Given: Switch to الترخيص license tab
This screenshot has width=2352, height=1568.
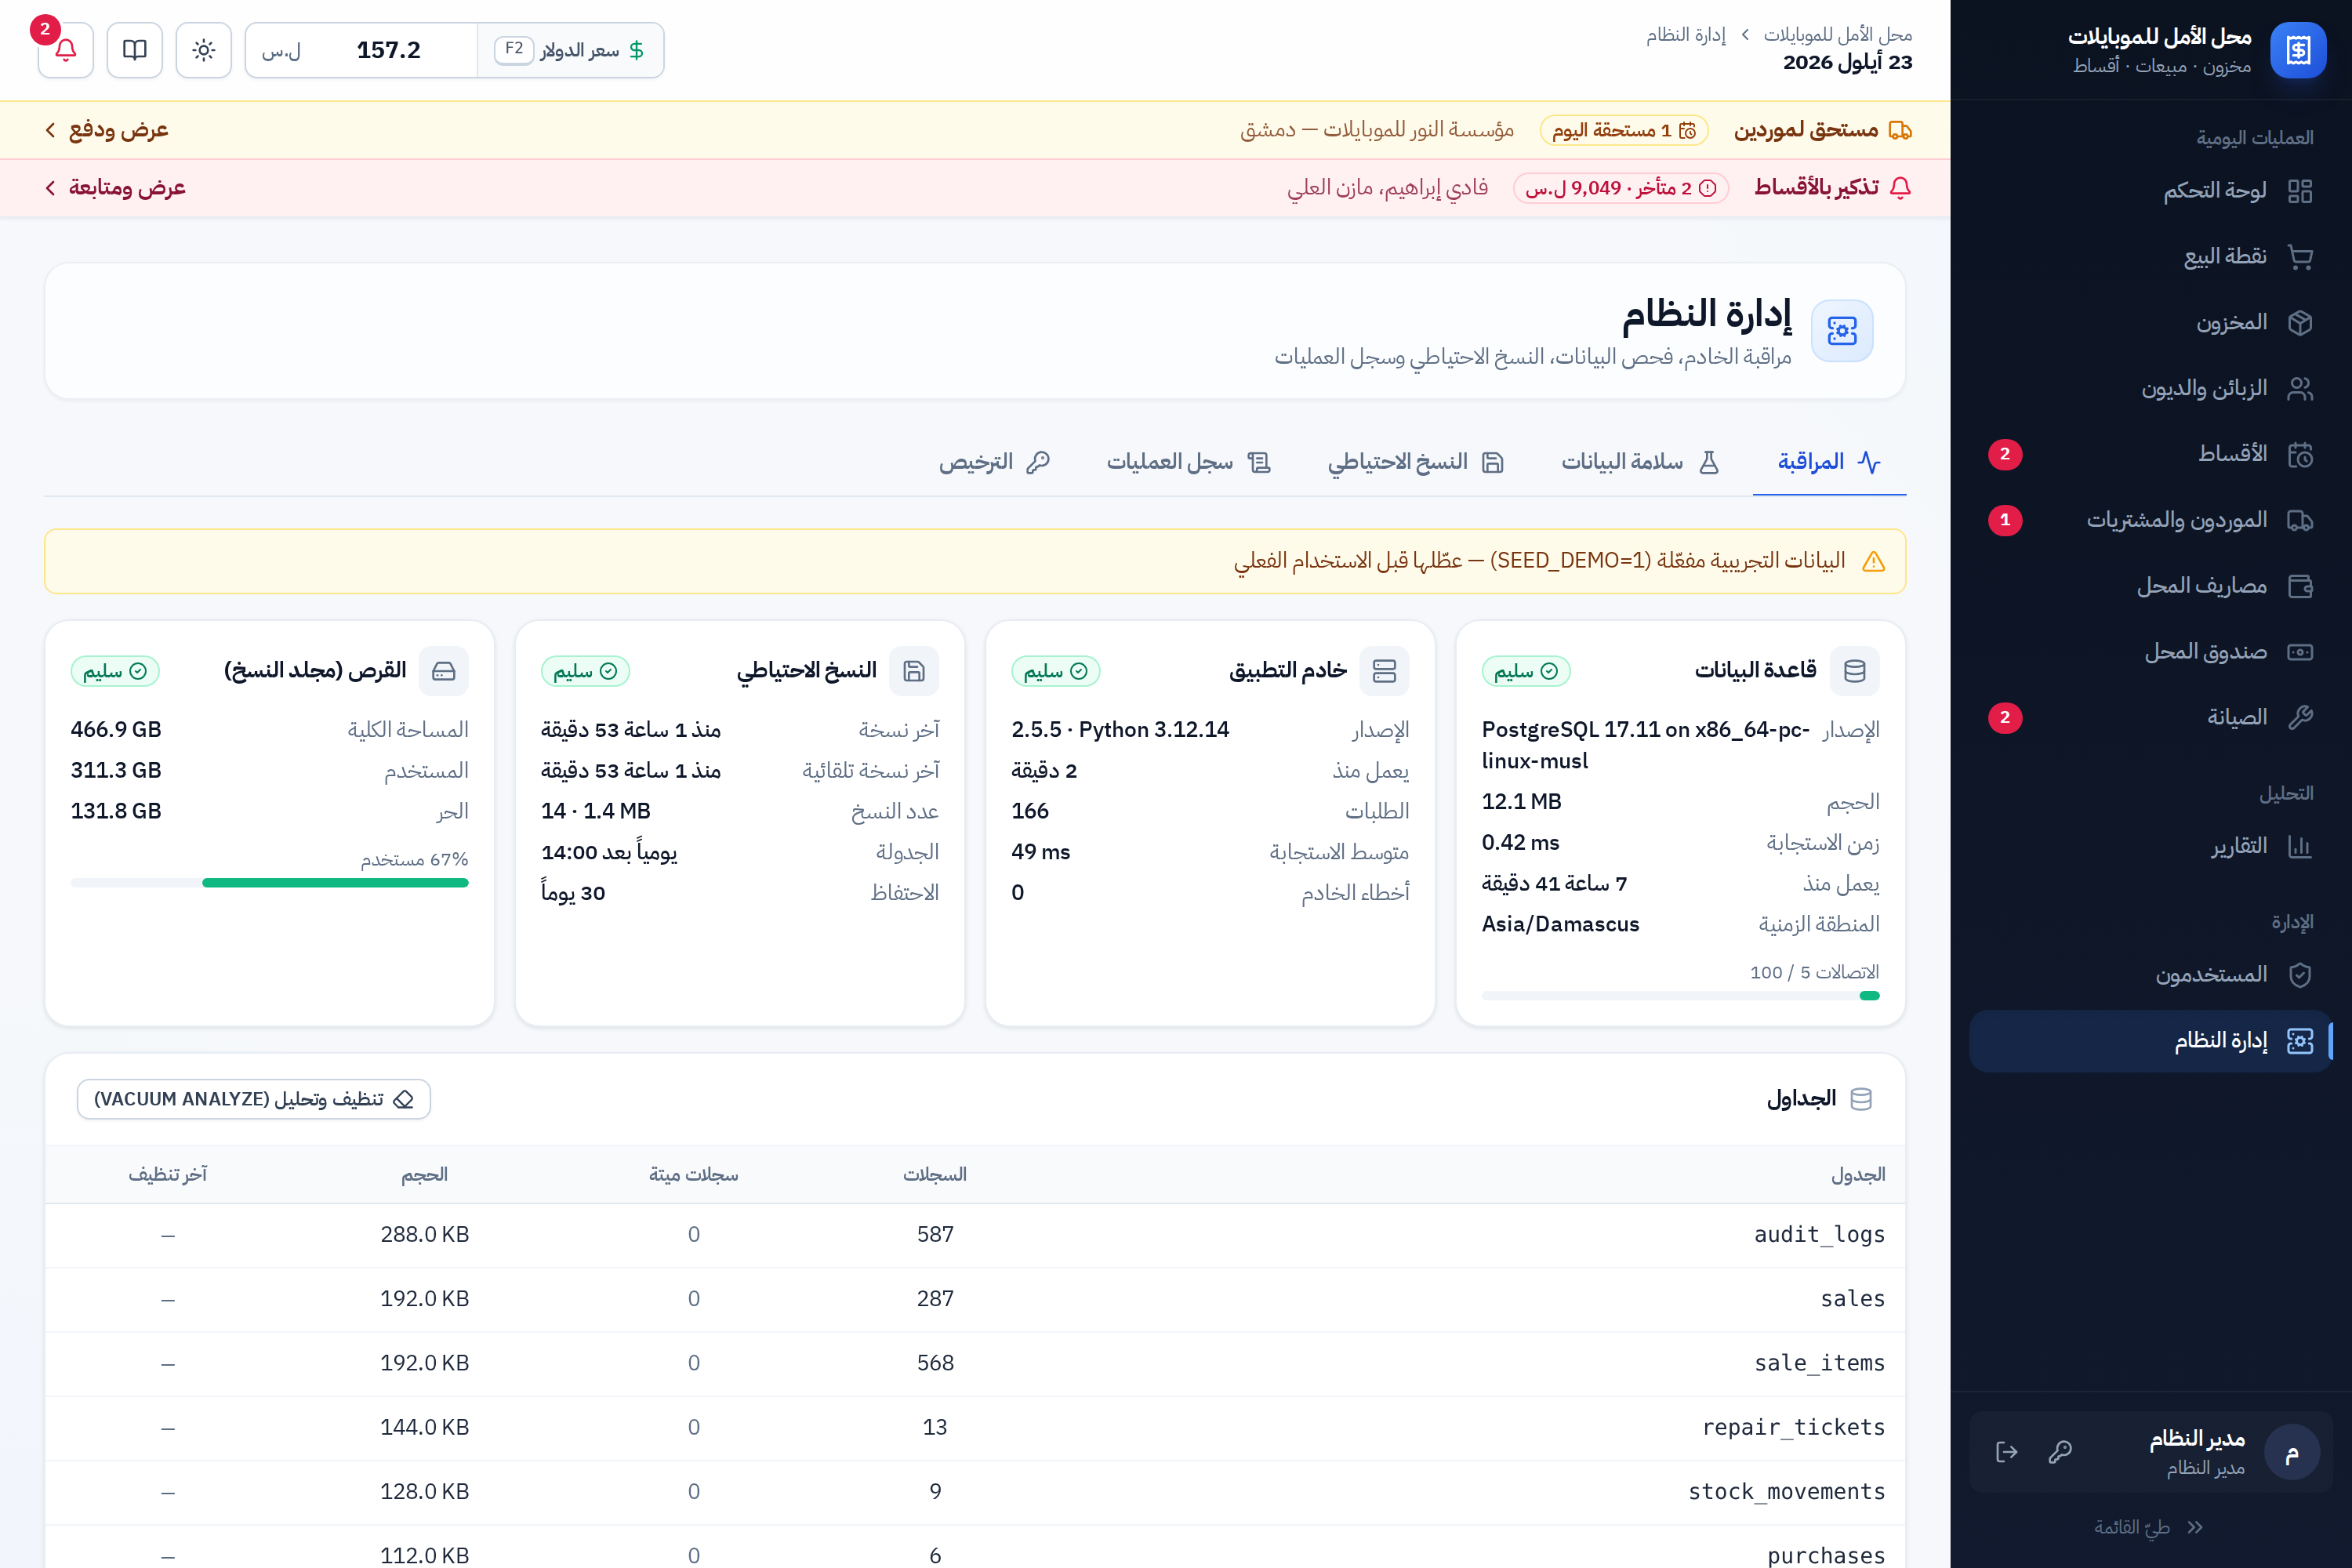Looking at the screenshot, I should [x=994, y=462].
